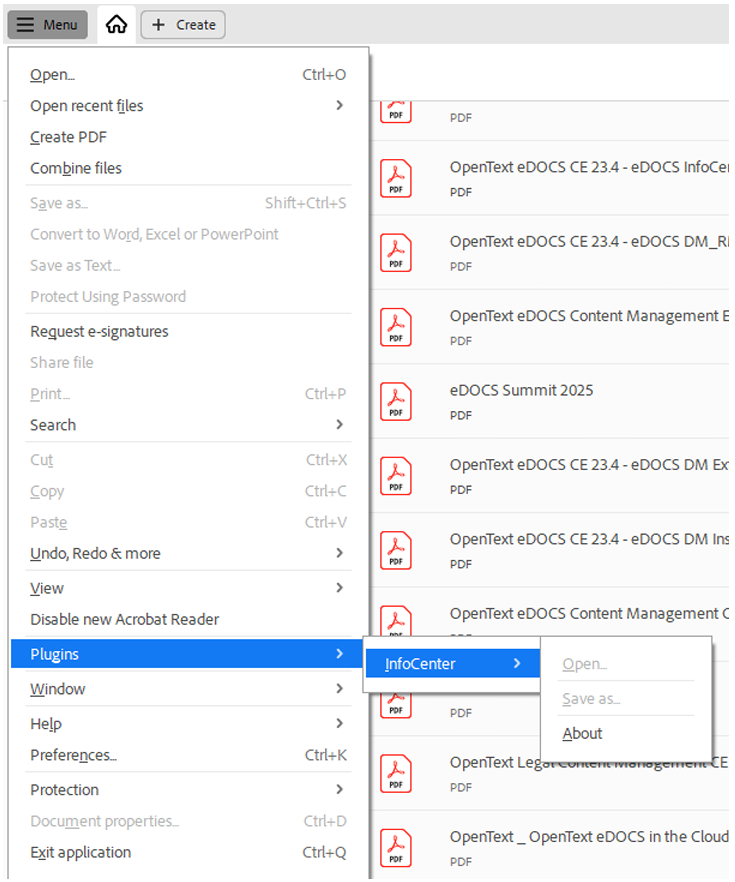
Task: Click PDF icon for eDOCS InfoCenter file
Action: [x=396, y=178]
